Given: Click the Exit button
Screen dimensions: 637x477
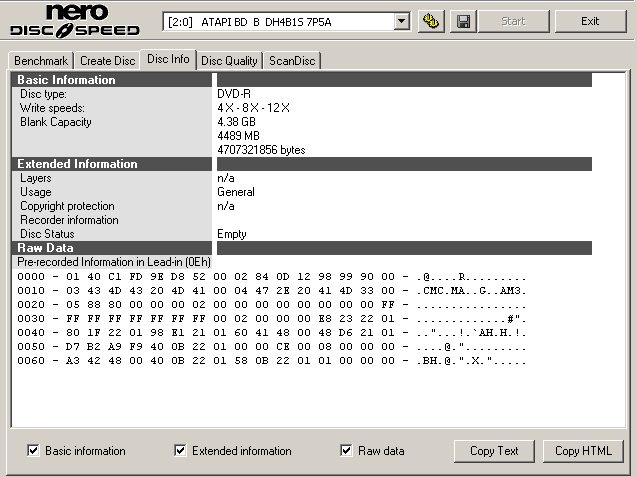Looking at the screenshot, I should 590,21.
